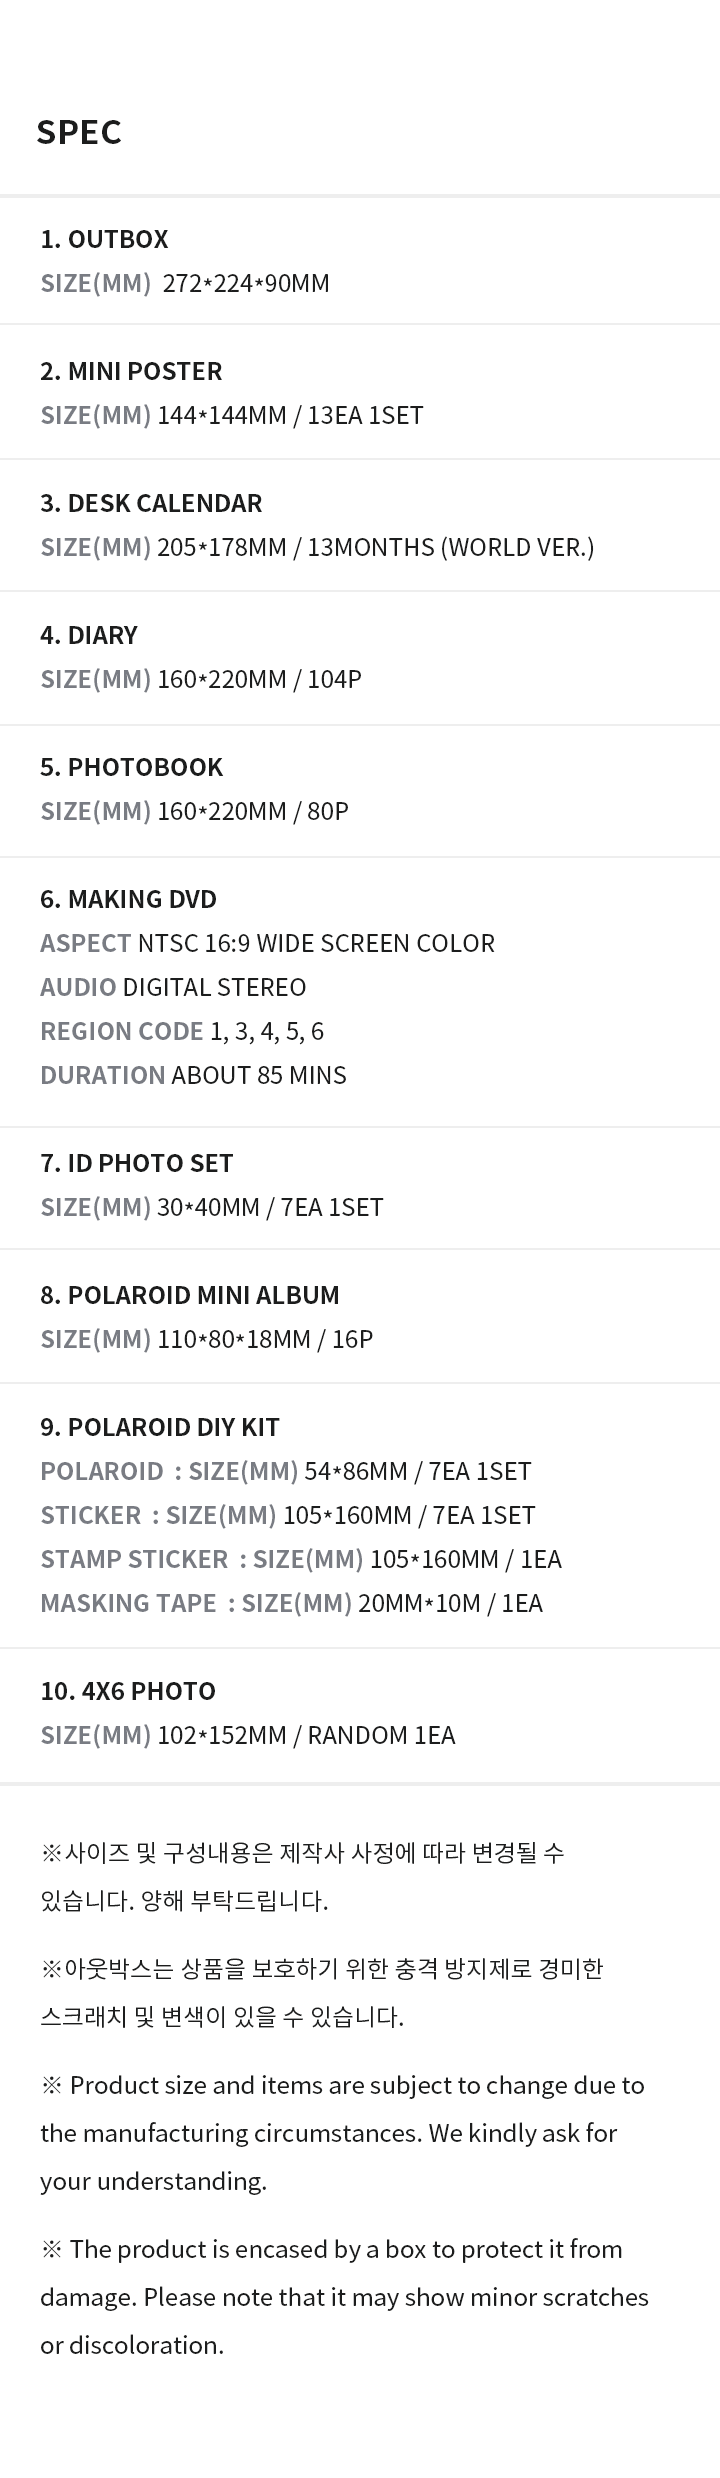Click the DURATION ABOUT 85 MINS line

pos(193,1075)
